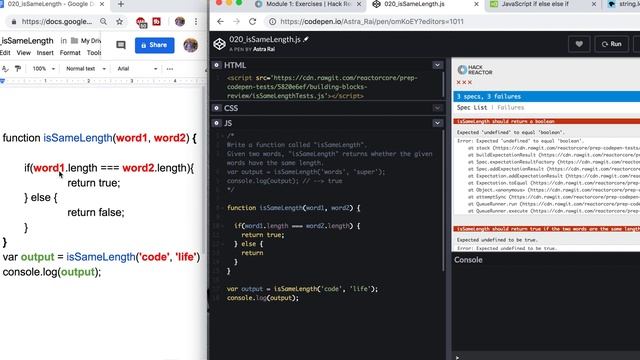Click back arrow in CodePen browser

[x=220, y=22]
